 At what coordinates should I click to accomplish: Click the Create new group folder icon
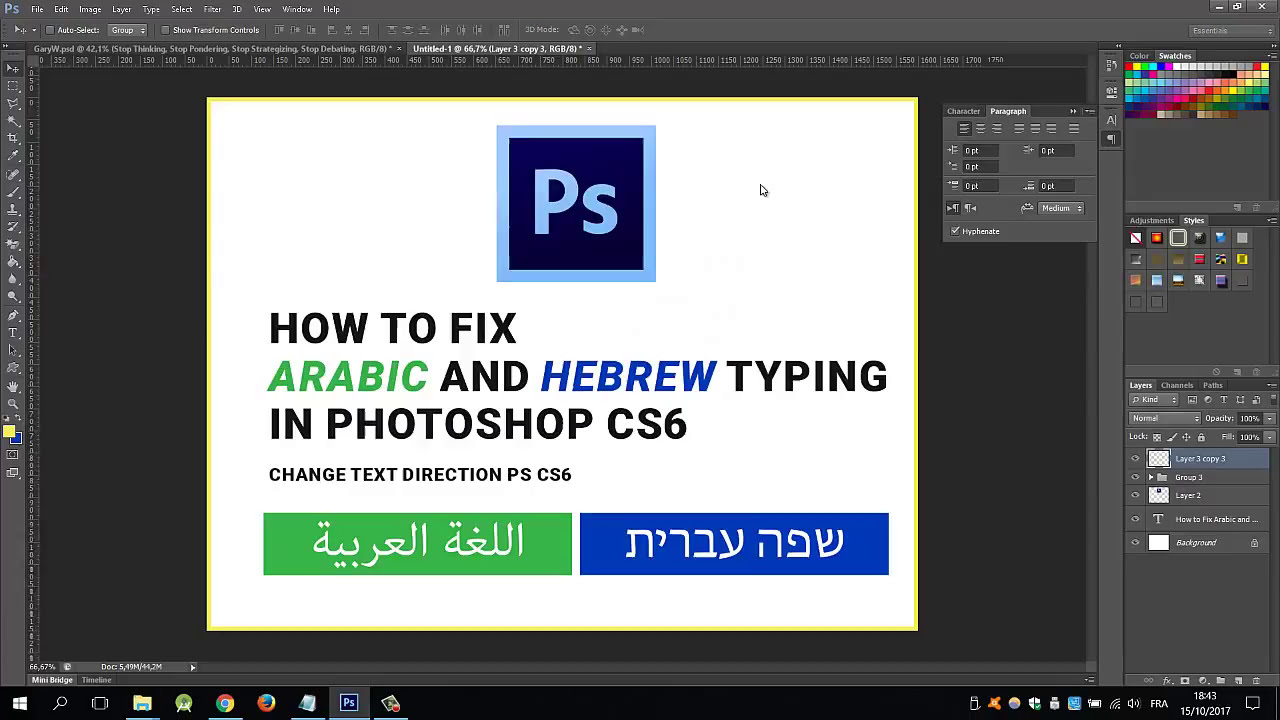click(1221, 680)
